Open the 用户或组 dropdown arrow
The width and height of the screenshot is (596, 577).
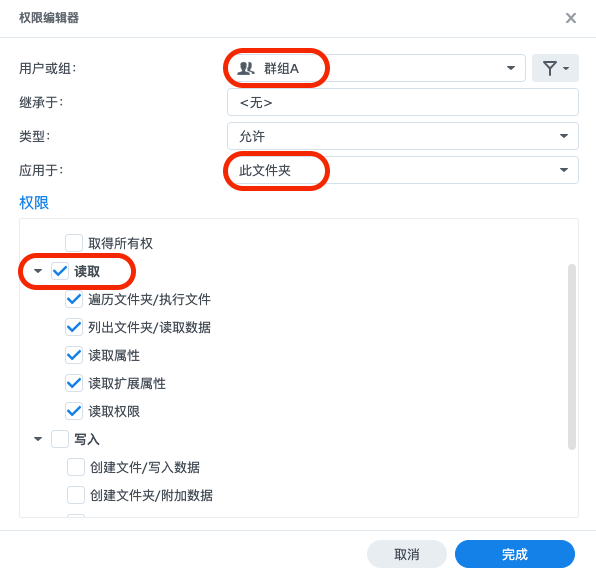[511, 68]
